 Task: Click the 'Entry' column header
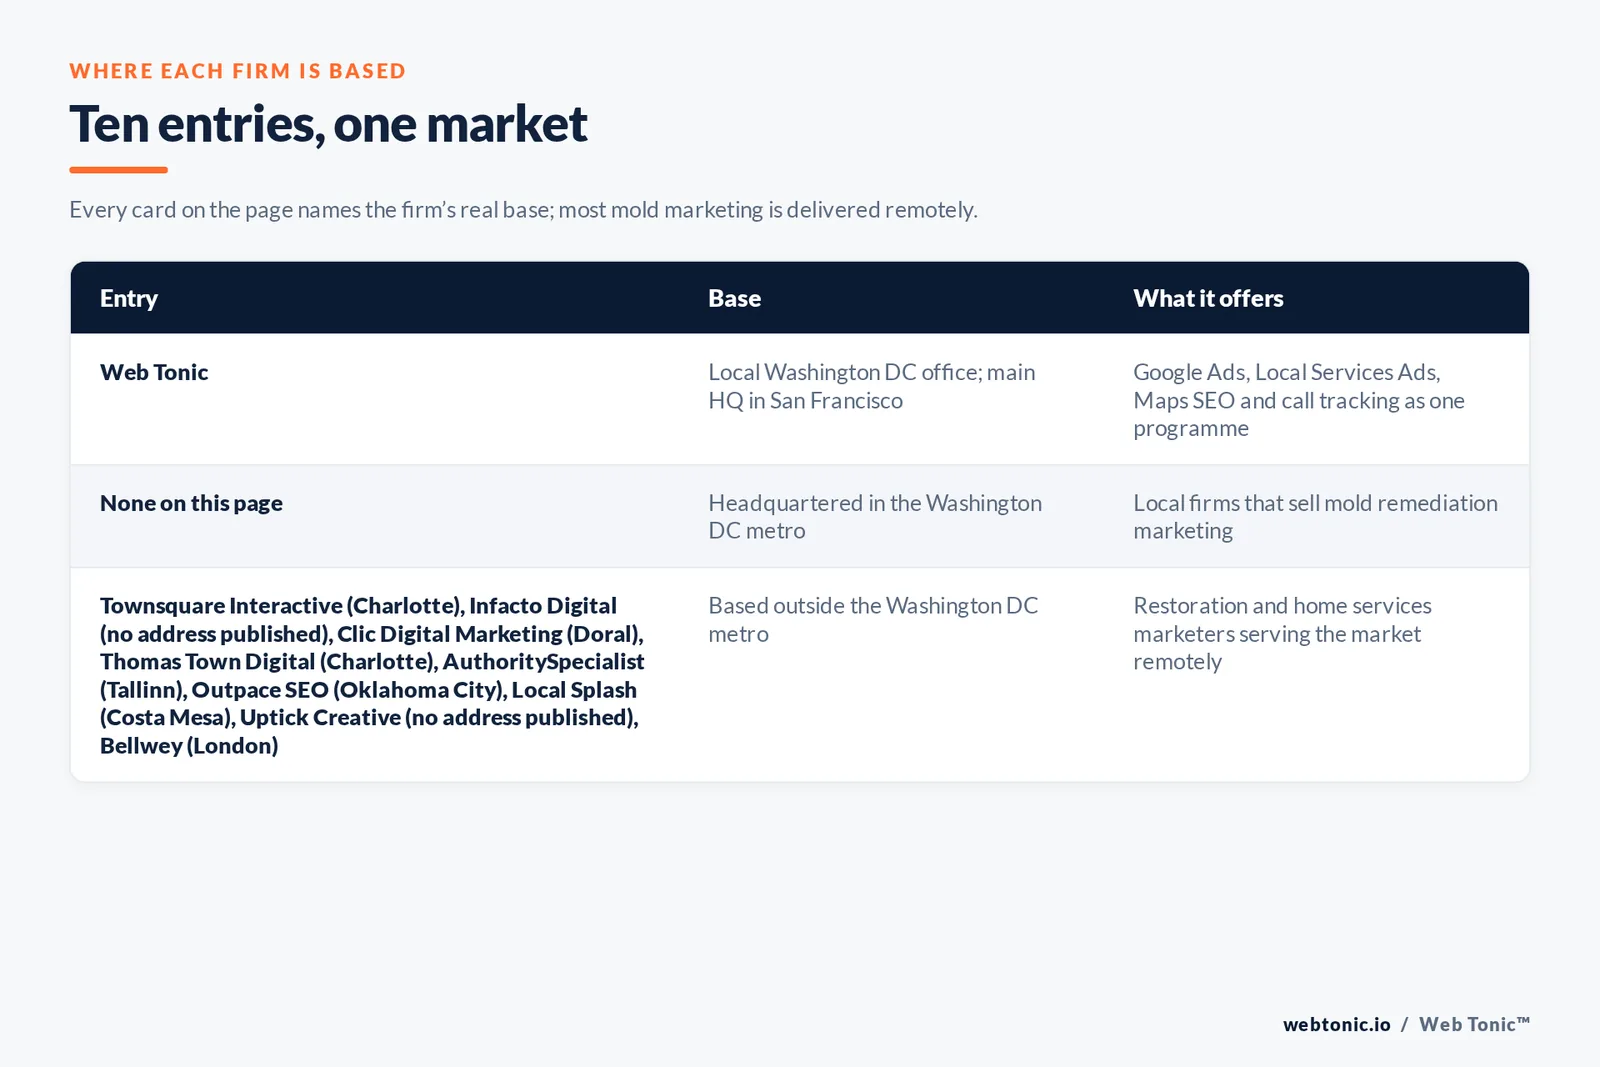[129, 298]
